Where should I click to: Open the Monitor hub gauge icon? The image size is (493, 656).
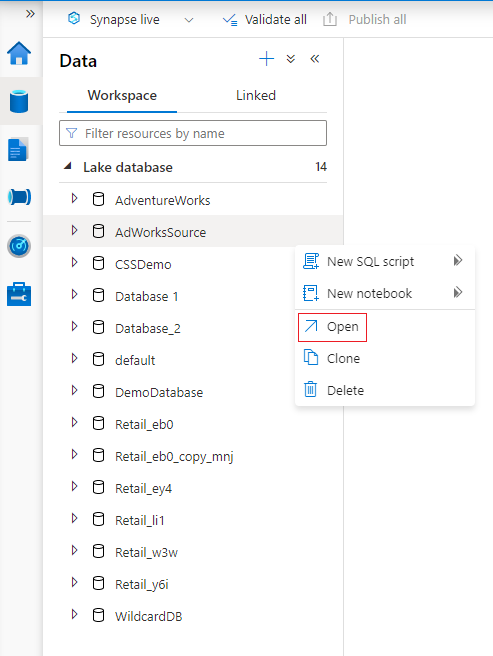19,246
